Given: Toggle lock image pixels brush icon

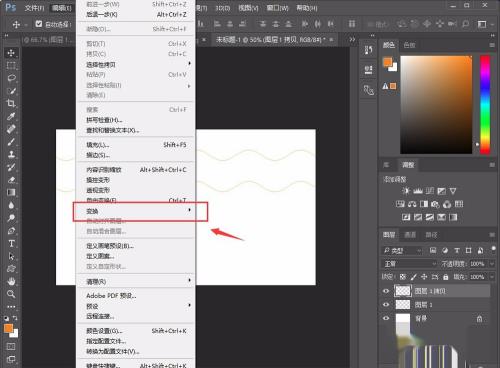Looking at the screenshot, I should tap(413, 277).
